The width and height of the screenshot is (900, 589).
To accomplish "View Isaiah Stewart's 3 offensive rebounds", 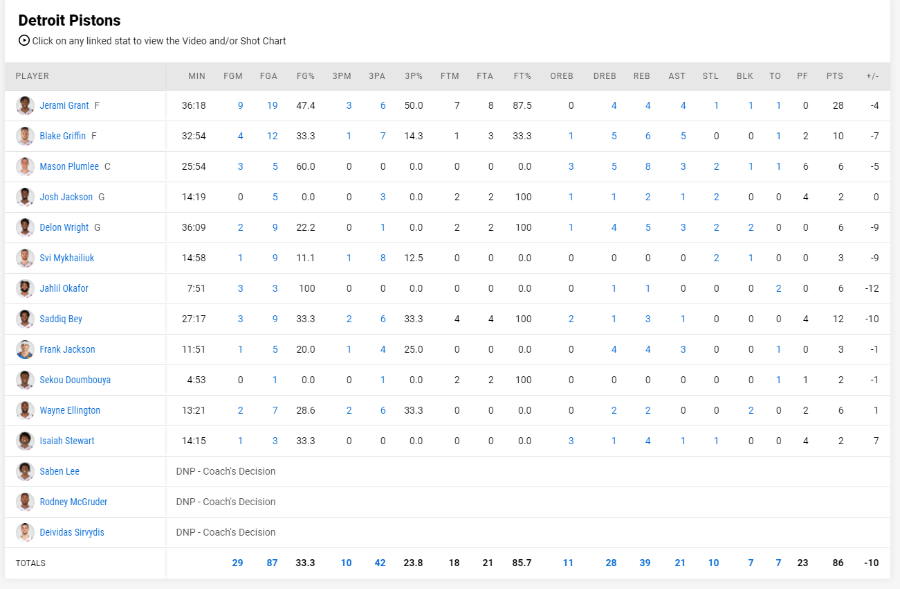I will [x=571, y=441].
